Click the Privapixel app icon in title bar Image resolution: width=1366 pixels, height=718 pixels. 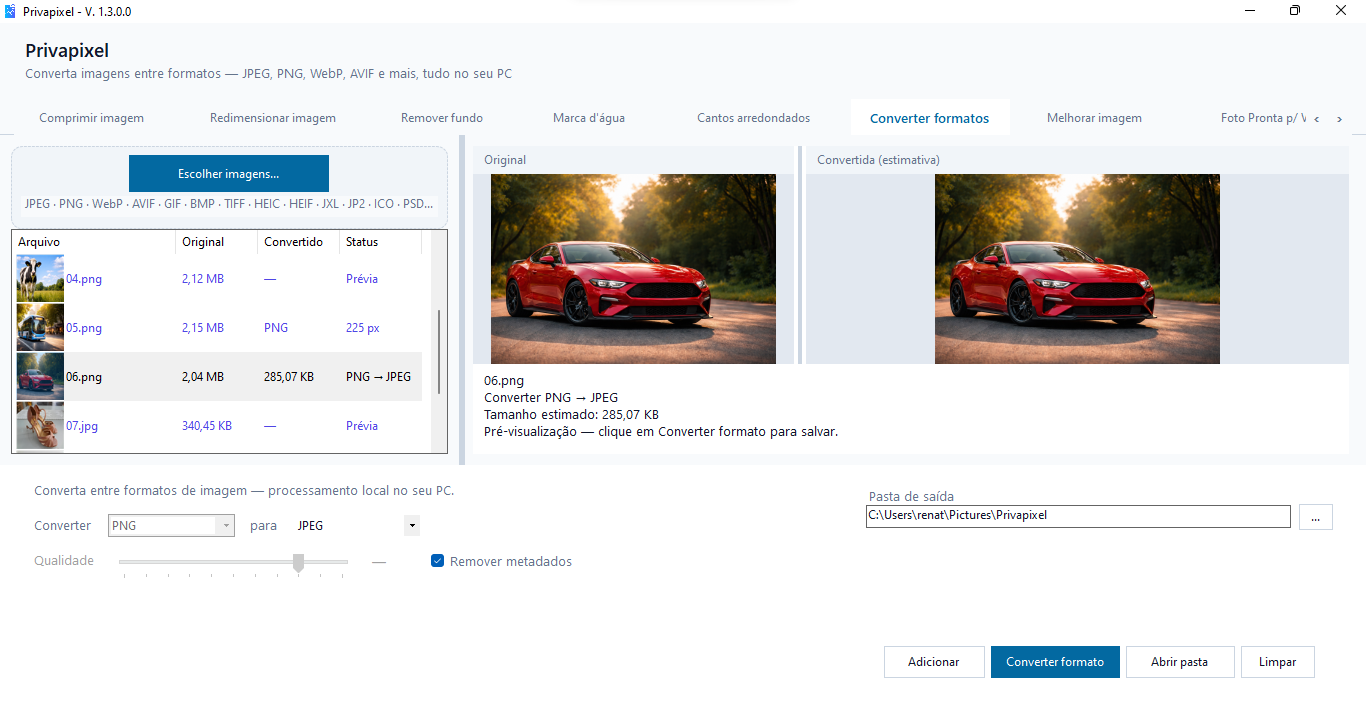(x=11, y=11)
